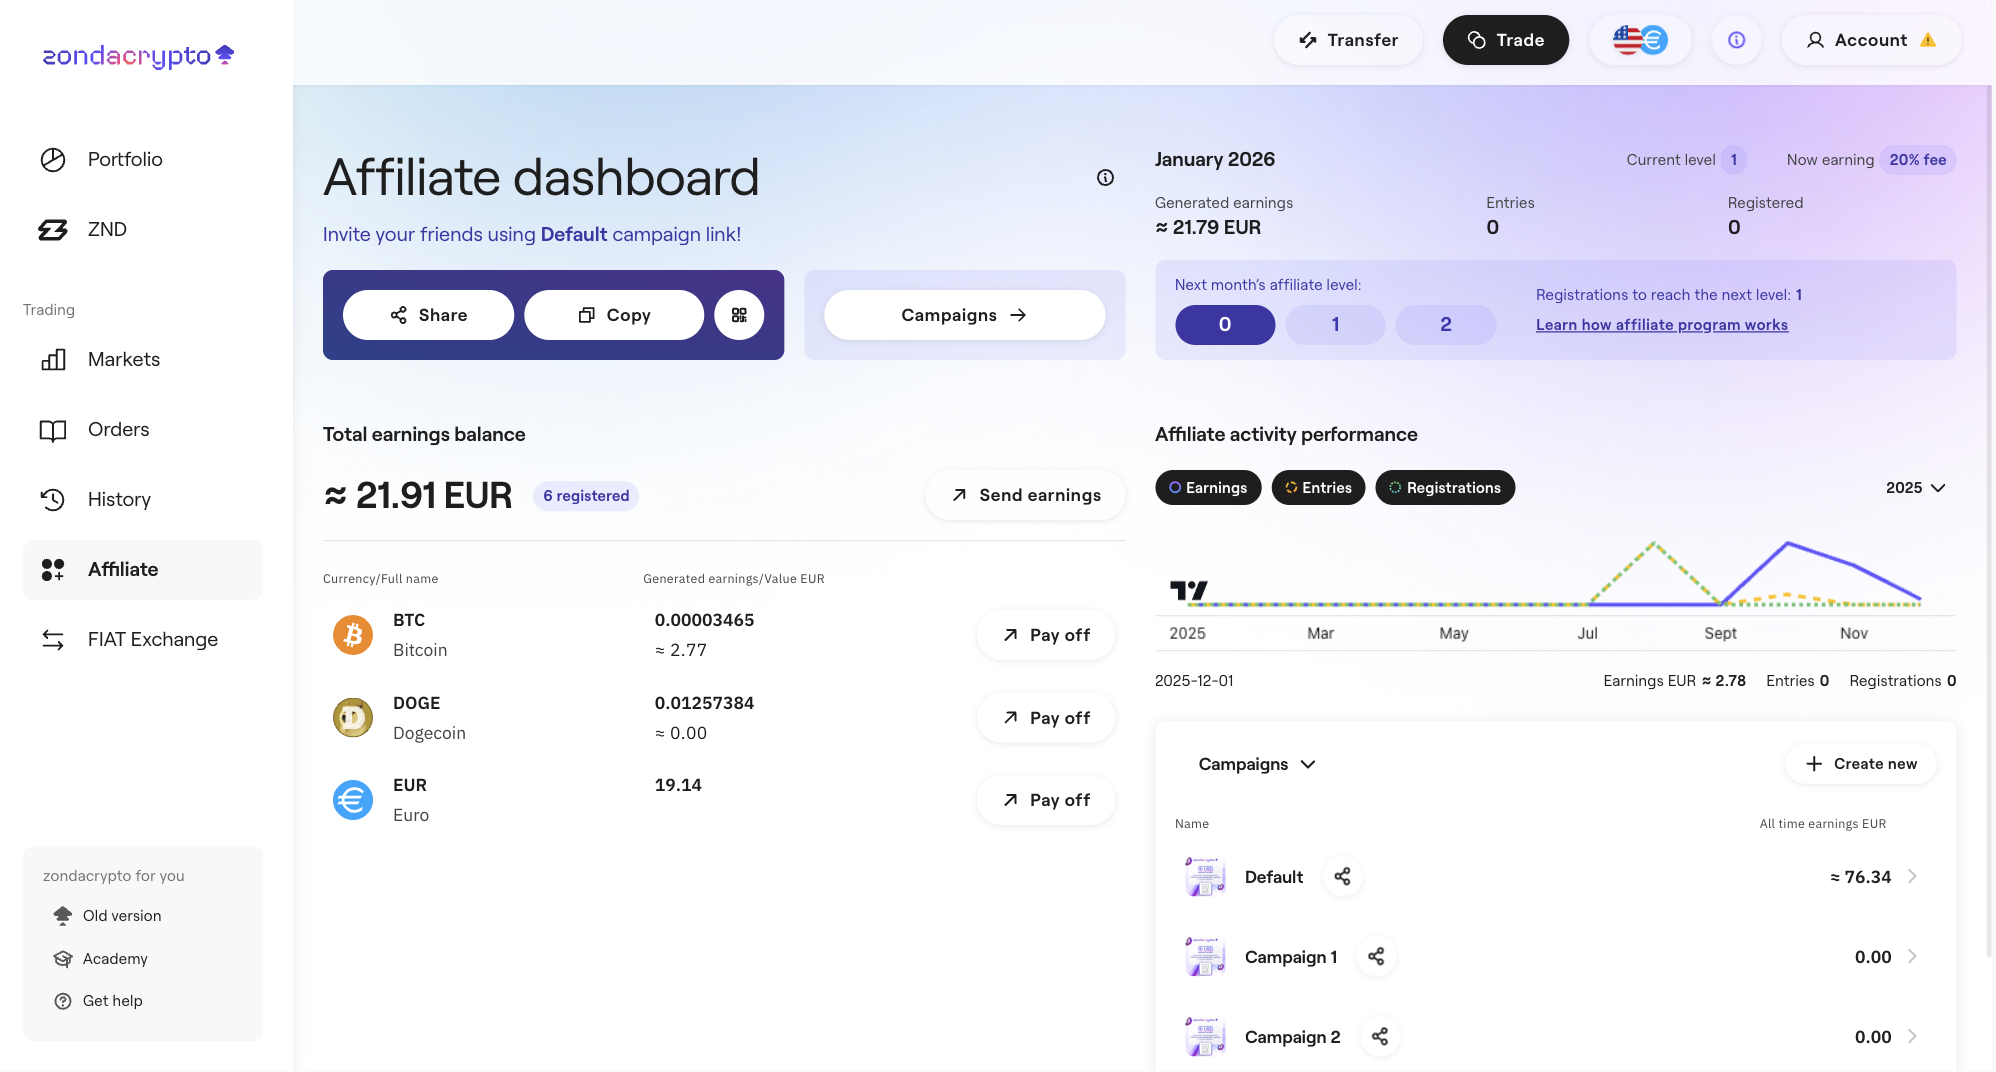The width and height of the screenshot is (1996, 1072).
Task: Click the Create new campaign button
Action: (1861, 764)
